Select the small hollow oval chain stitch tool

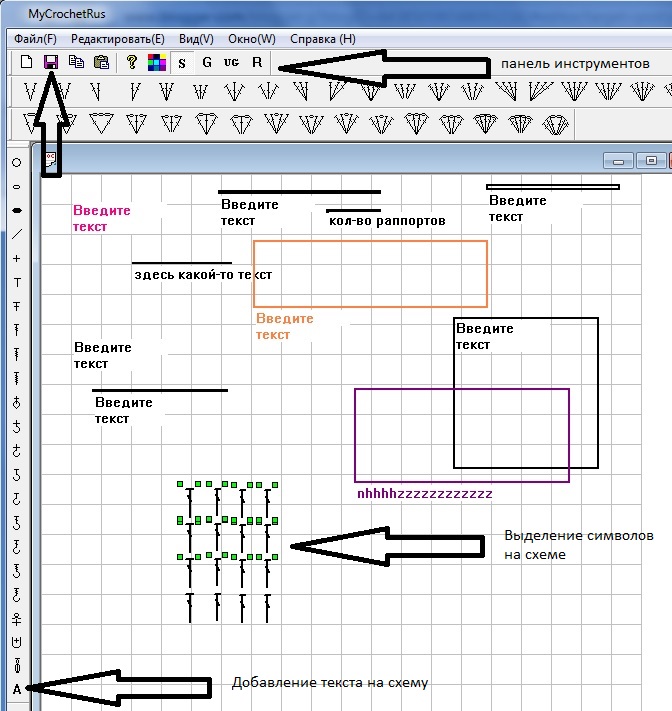[16, 187]
